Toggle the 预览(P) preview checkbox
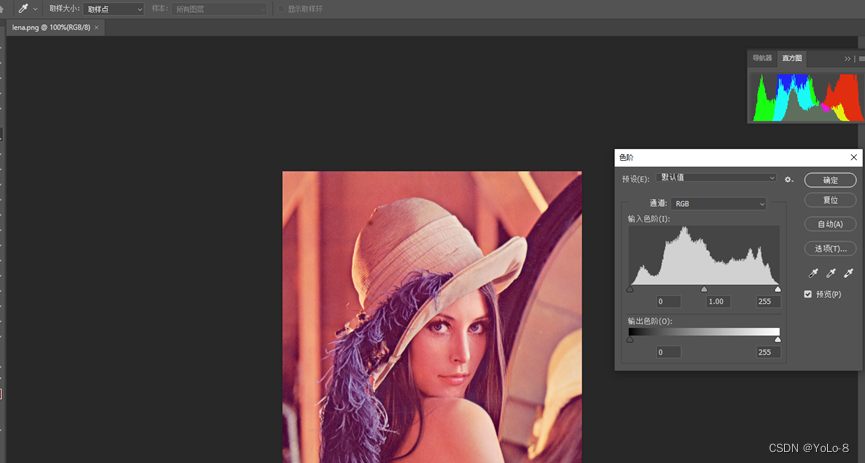This screenshot has width=865, height=463. 808,294
